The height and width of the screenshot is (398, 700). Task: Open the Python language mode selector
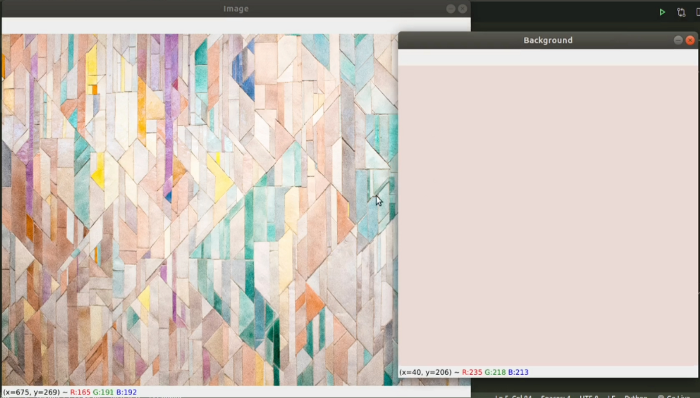635,396
